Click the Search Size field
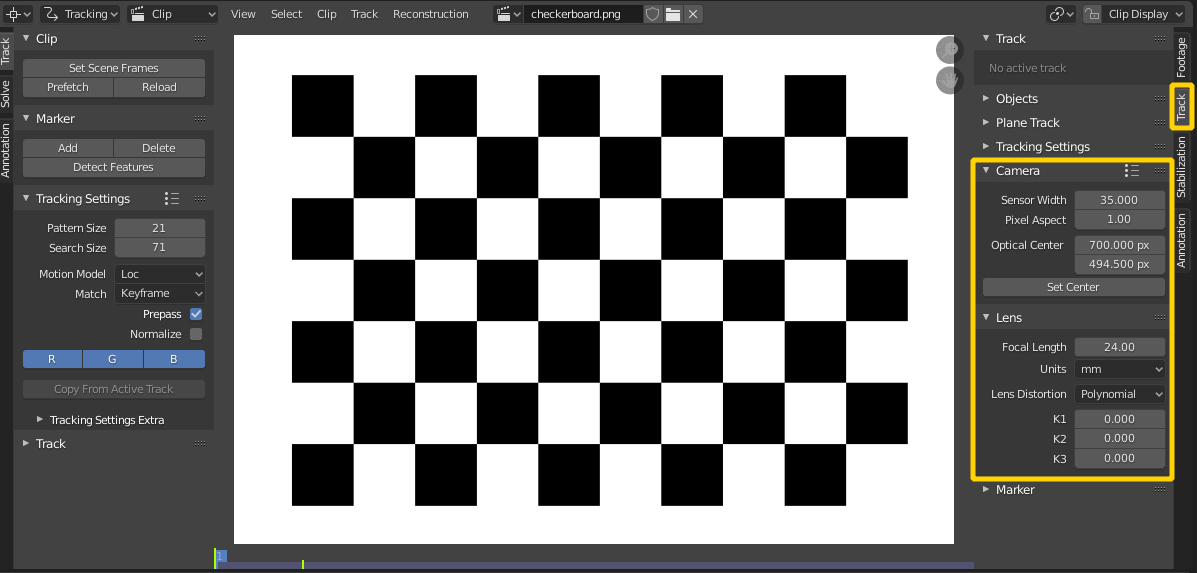 click(x=160, y=247)
